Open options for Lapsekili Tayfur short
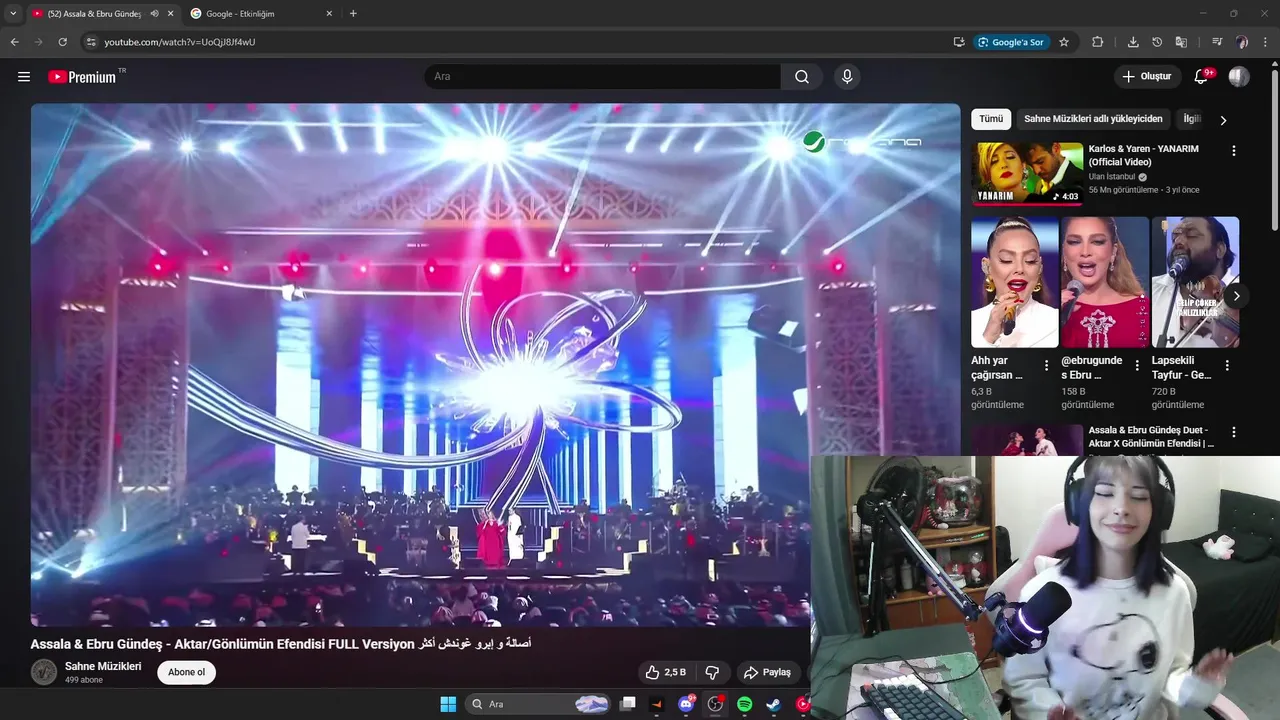Viewport: 1280px width, 720px height. pyautogui.click(x=1227, y=366)
